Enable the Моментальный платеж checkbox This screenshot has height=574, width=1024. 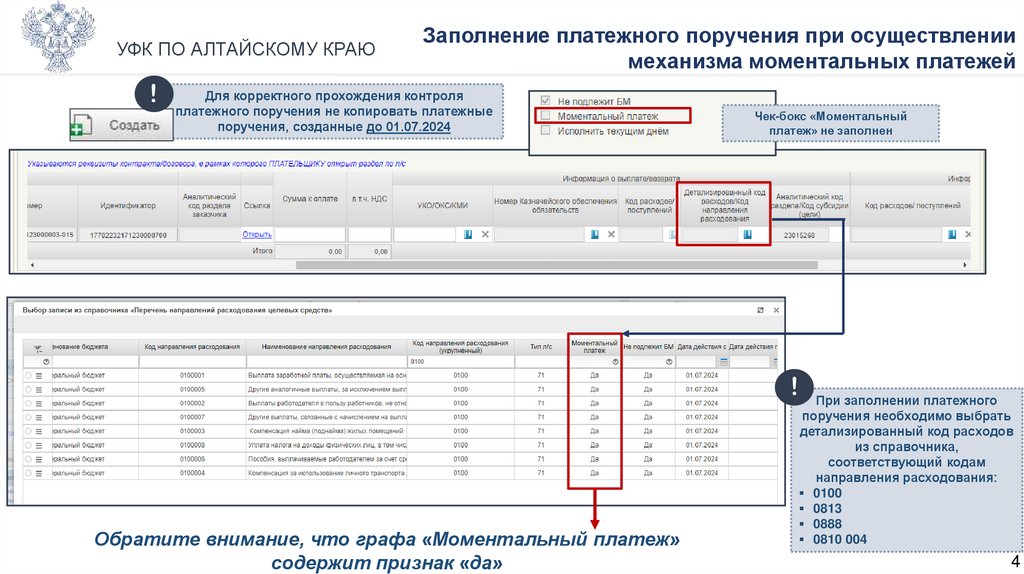click(x=545, y=116)
